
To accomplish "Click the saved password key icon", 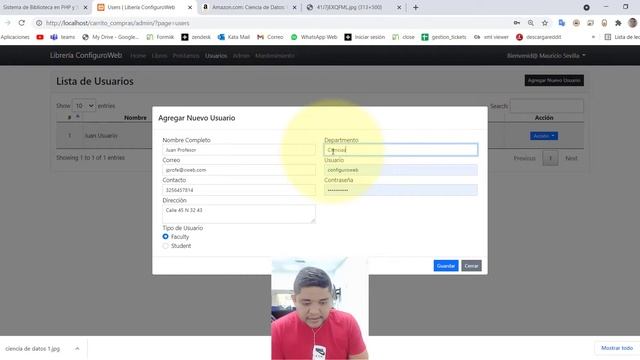I will click(x=517, y=23).
